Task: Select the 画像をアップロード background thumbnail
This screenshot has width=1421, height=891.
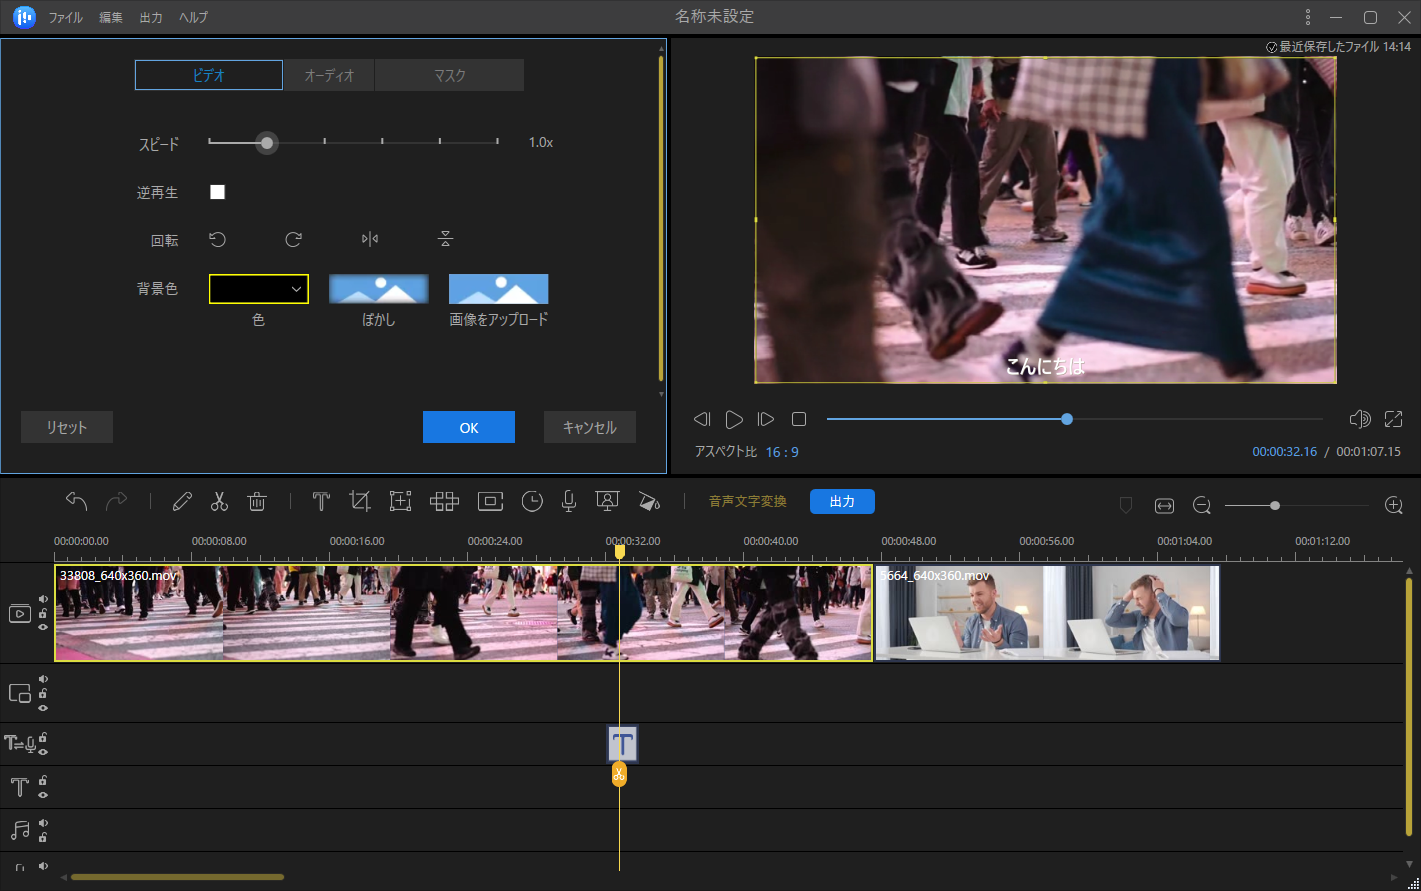Action: click(498, 289)
